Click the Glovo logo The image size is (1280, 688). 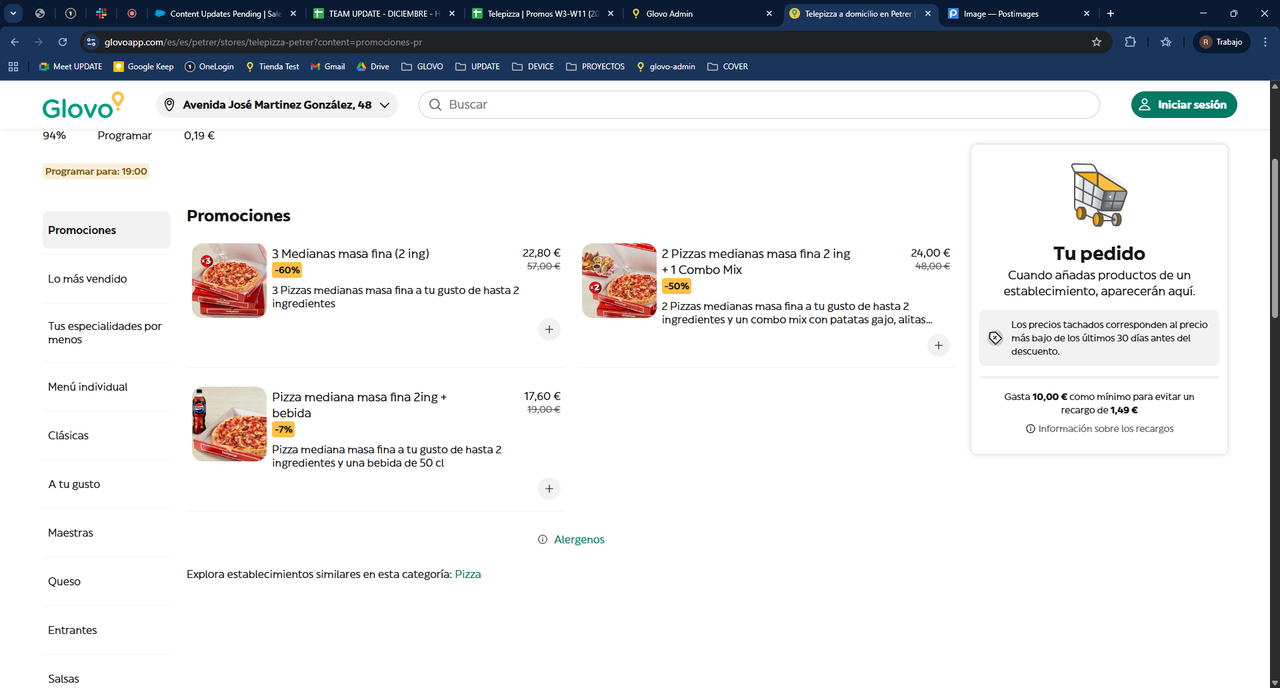click(x=83, y=105)
